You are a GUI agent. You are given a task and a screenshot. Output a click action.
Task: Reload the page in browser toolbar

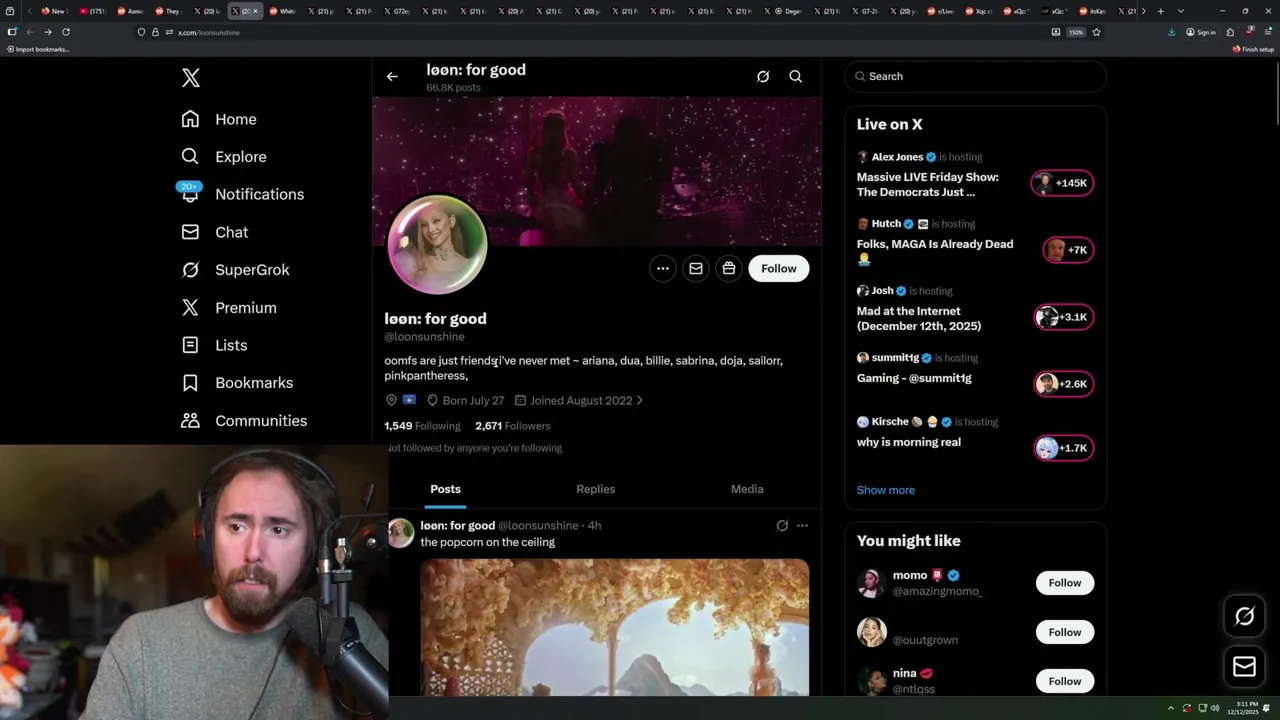66,32
